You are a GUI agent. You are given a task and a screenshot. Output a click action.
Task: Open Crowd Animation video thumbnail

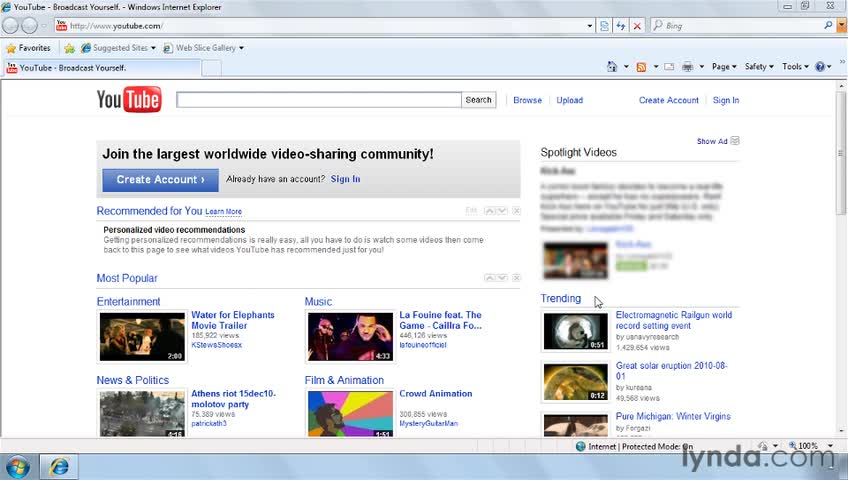pyautogui.click(x=350, y=414)
